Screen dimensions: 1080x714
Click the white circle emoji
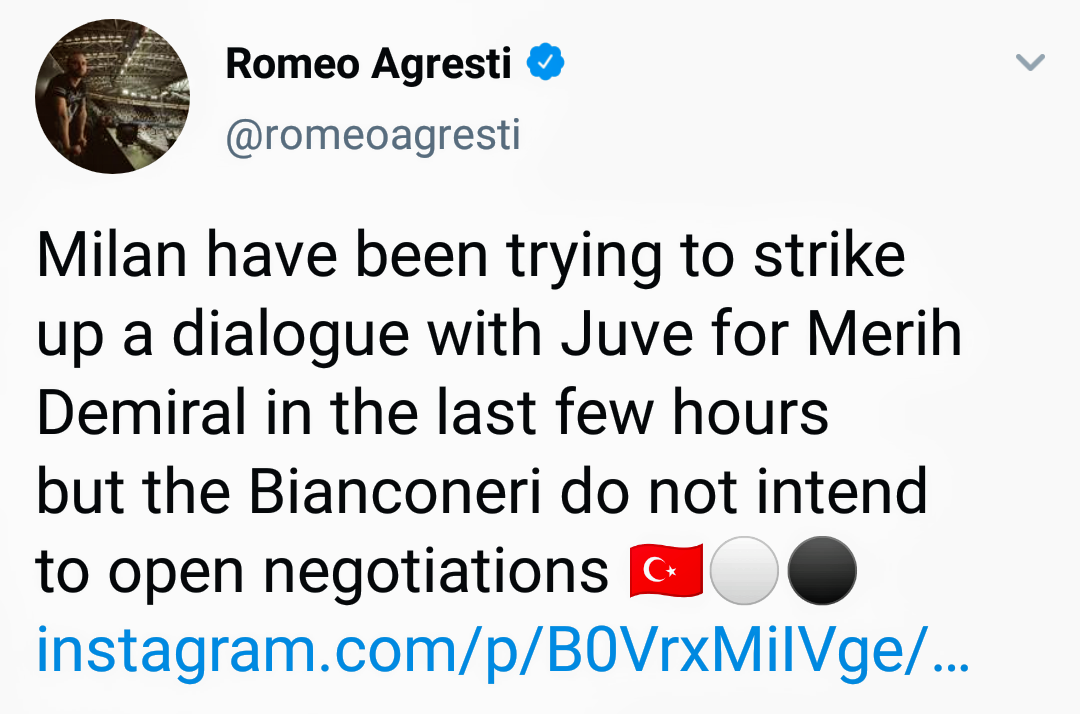(743, 571)
